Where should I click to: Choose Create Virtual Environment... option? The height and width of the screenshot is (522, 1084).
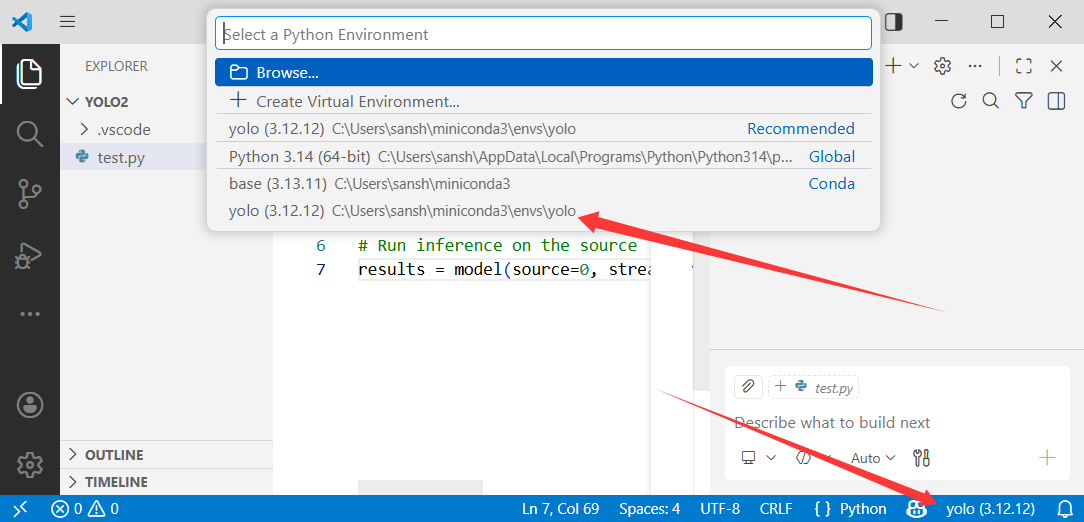tap(543, 101)
